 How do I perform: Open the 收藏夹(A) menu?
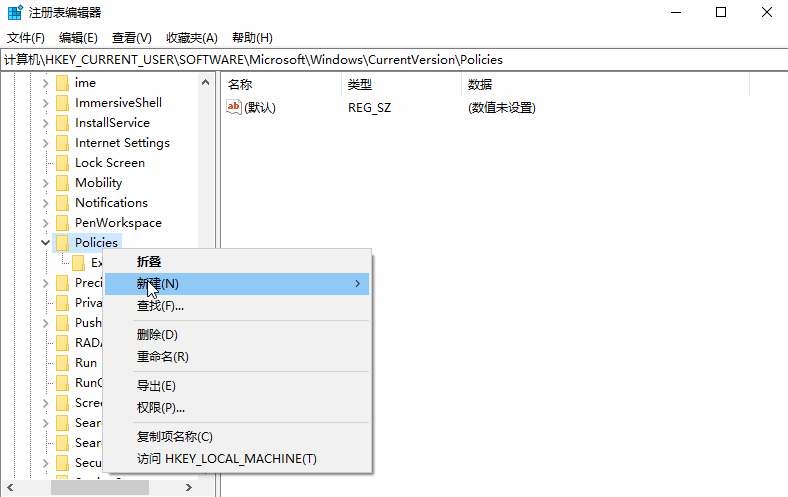click(x=191, y=38)
